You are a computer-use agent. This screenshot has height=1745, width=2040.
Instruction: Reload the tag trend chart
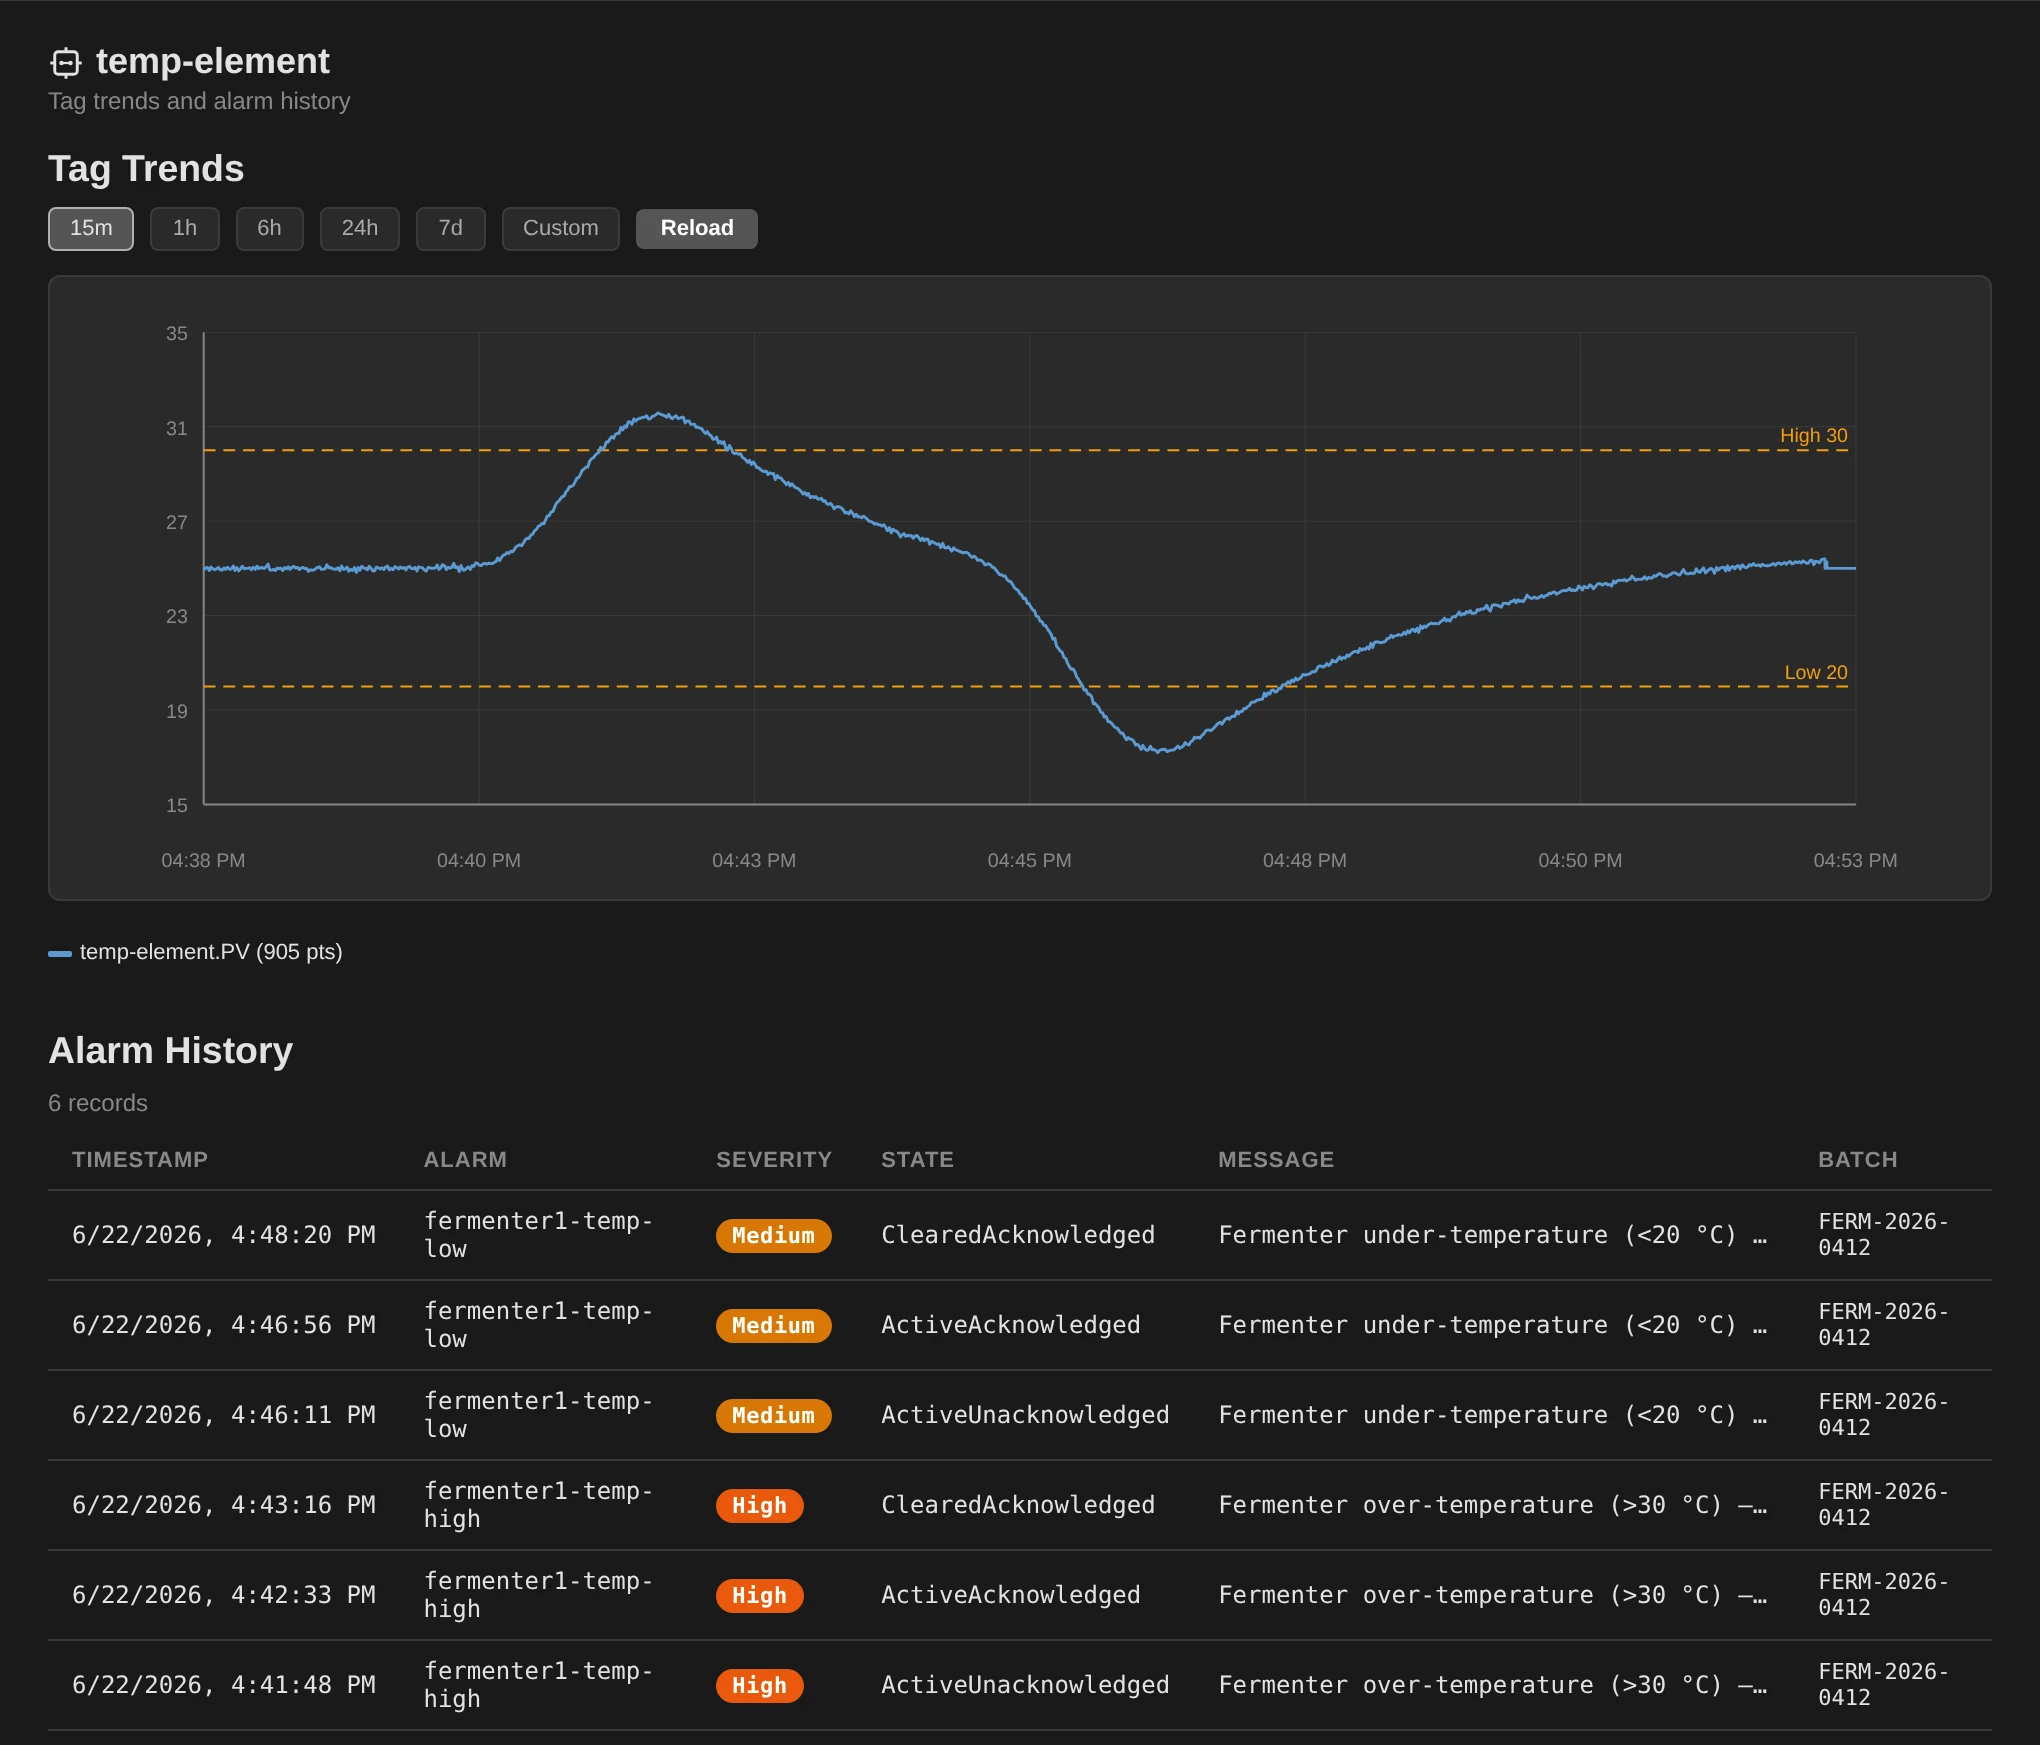[697, 229]
